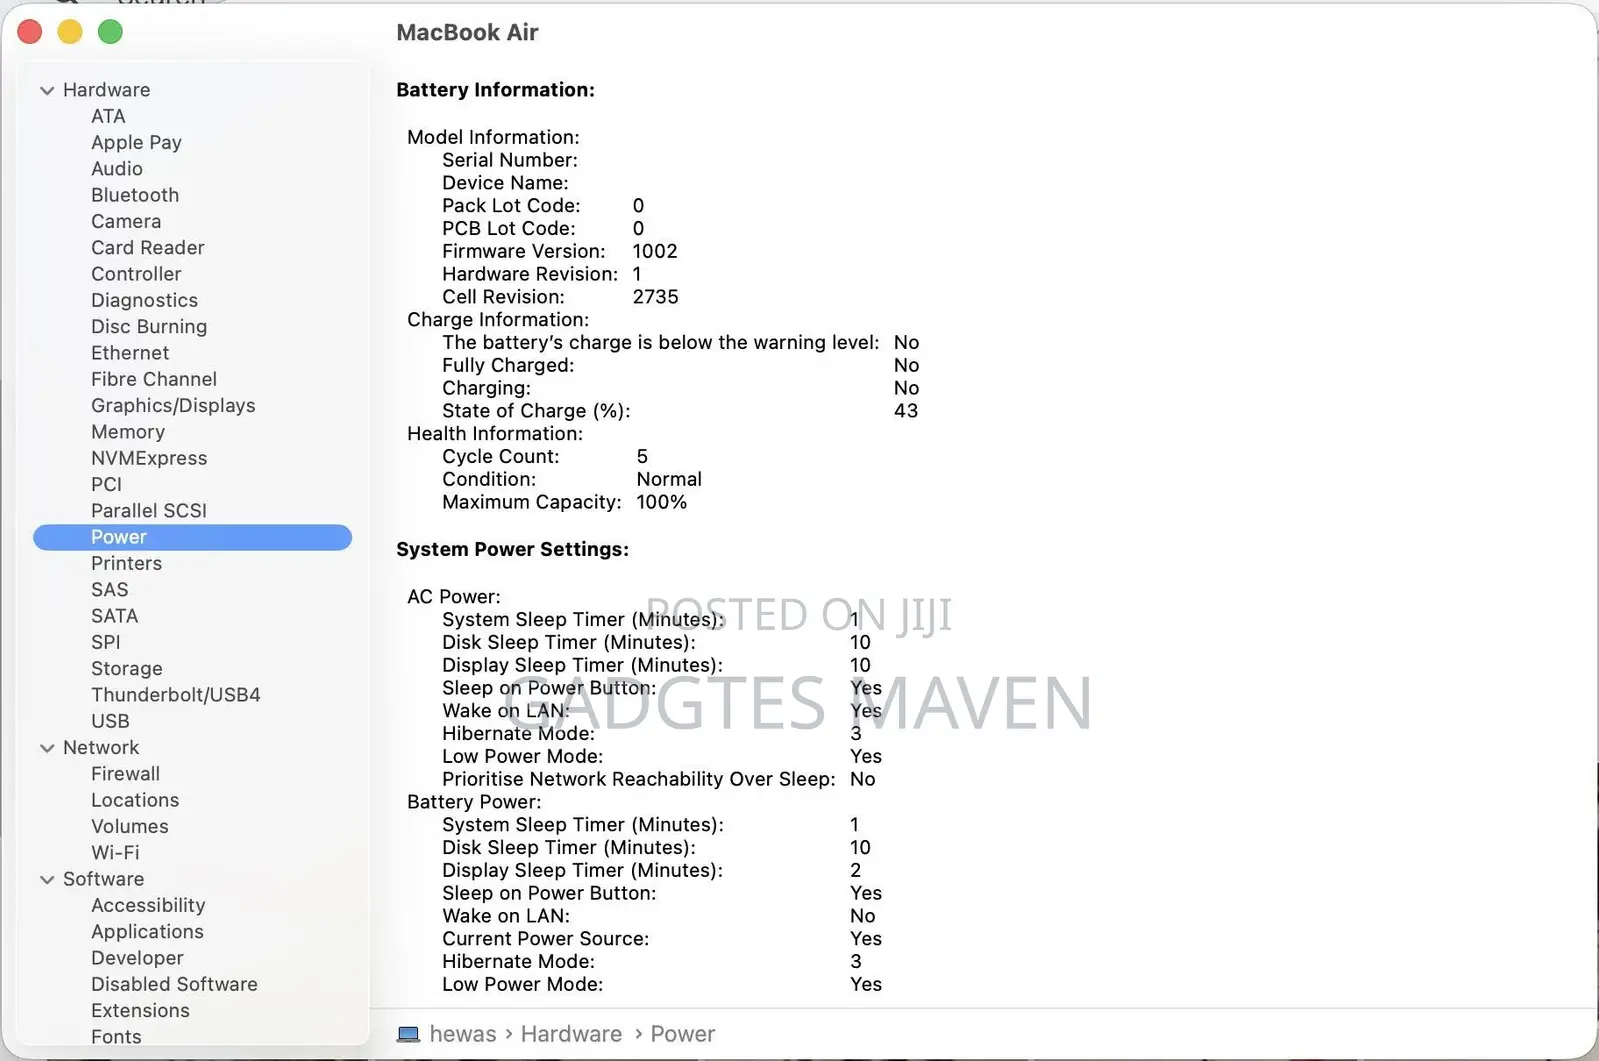Click the Battery Information heading
The image size is (1599, 1061).
(495, 90)
